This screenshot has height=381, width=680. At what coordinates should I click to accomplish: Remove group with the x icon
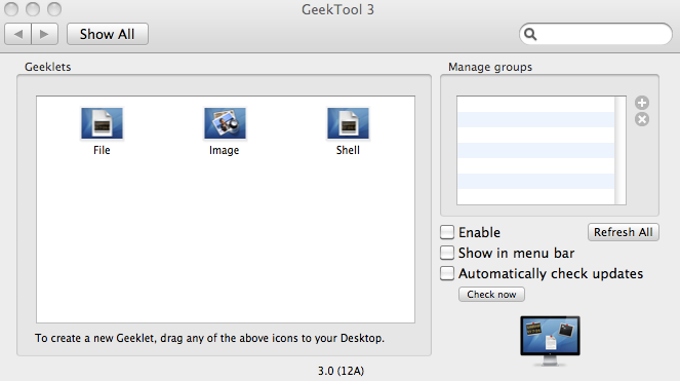click(642, 119)
